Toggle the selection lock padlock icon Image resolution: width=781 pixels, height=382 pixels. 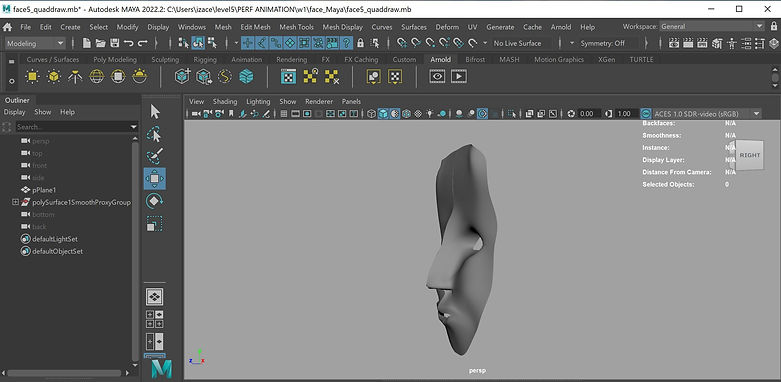(360, 43)
